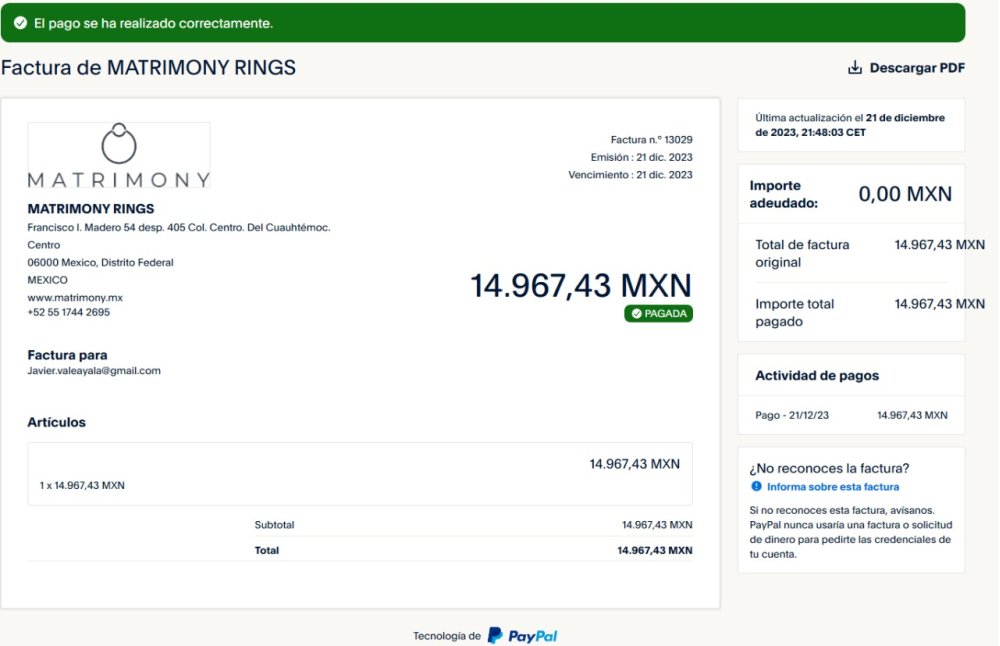Click the Emisión : 21 dic. 2023 date
1000x646 pixels.
[641, 157]
